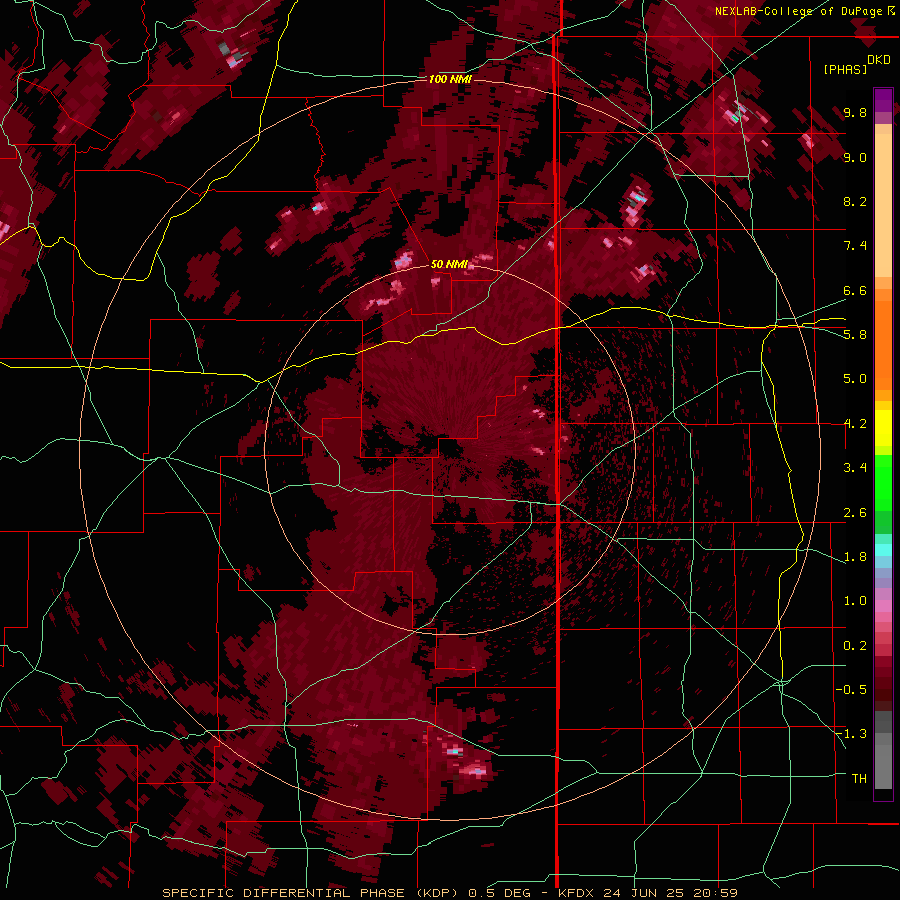The image size is (900, 900).
Task: Click the 100 NMI range ring label
Action: [450, 79]
